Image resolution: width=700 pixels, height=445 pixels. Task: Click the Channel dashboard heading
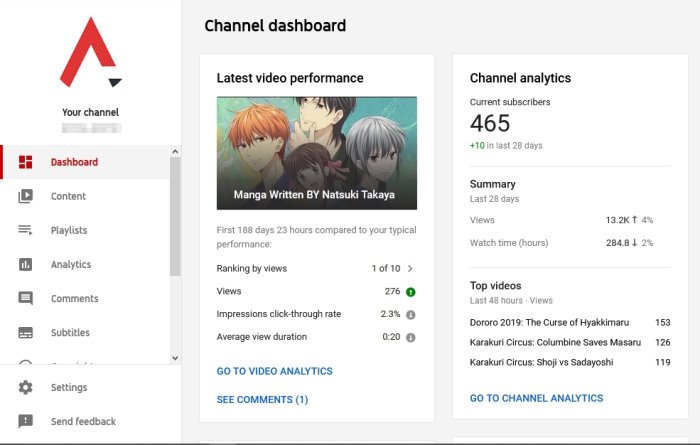click(x=275, y=25)
